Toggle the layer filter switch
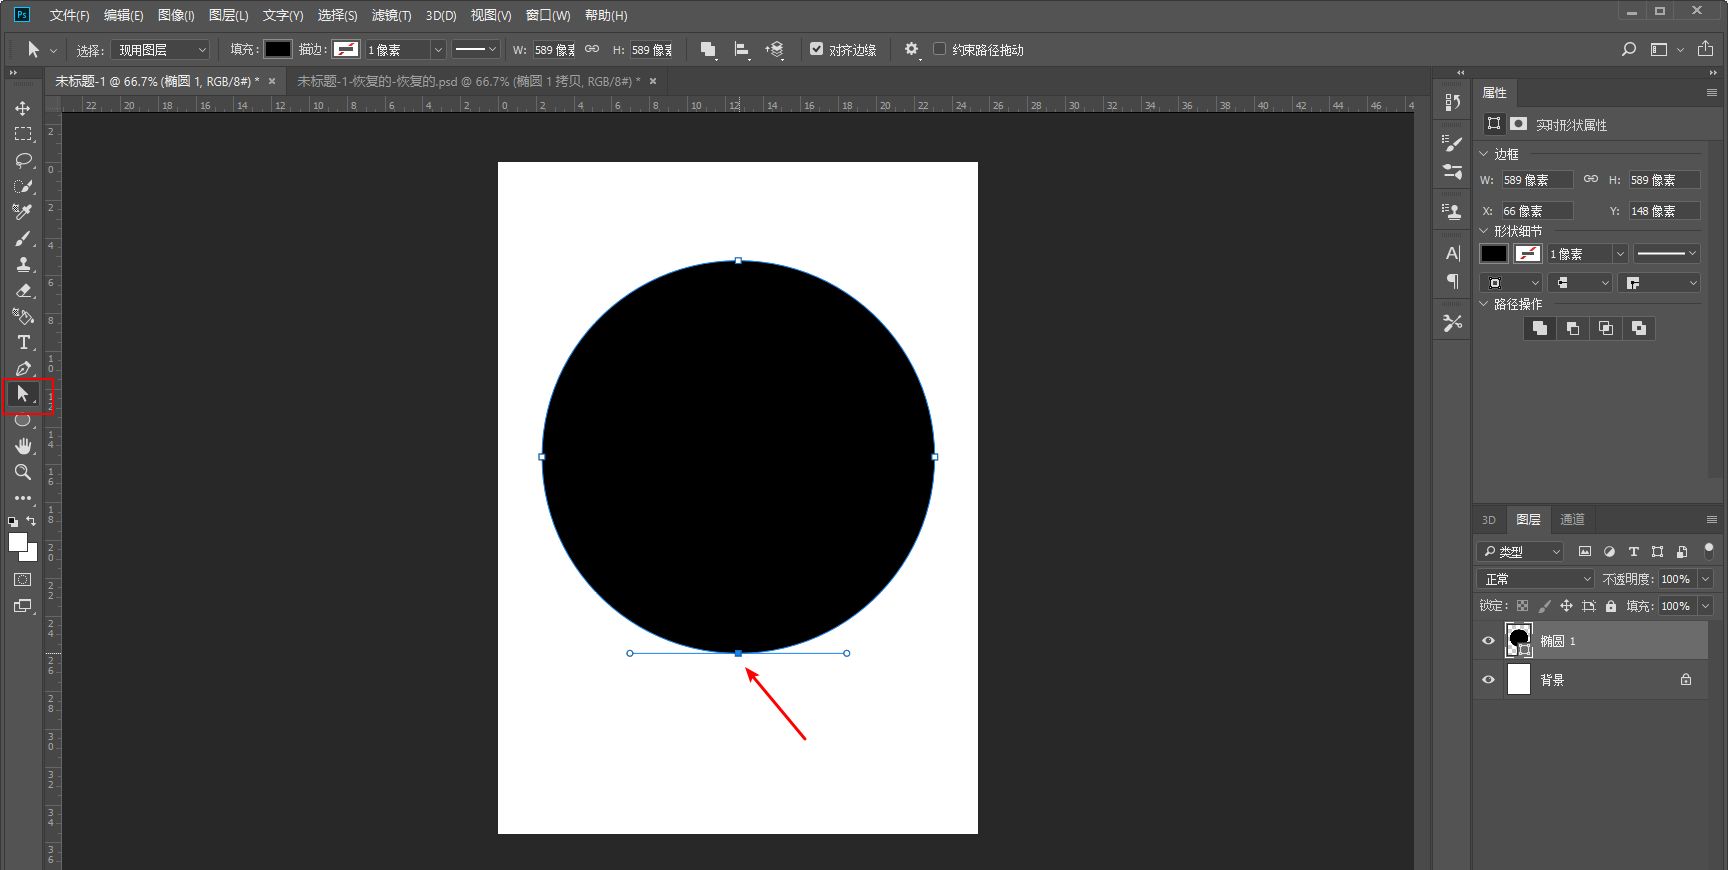1728x870 pixels. pyautogui.click(x=1709, y=550)
